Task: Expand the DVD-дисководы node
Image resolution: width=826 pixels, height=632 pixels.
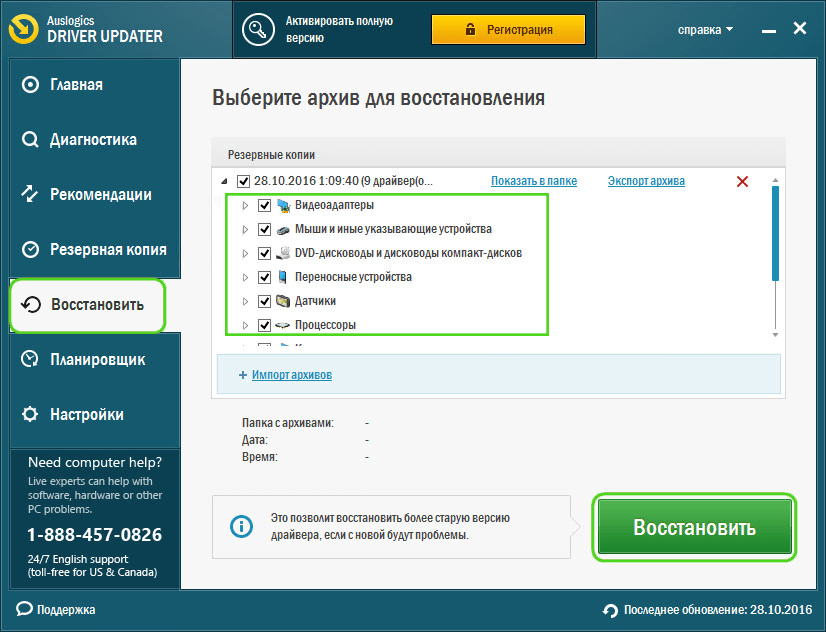Action: coord(245,253)
